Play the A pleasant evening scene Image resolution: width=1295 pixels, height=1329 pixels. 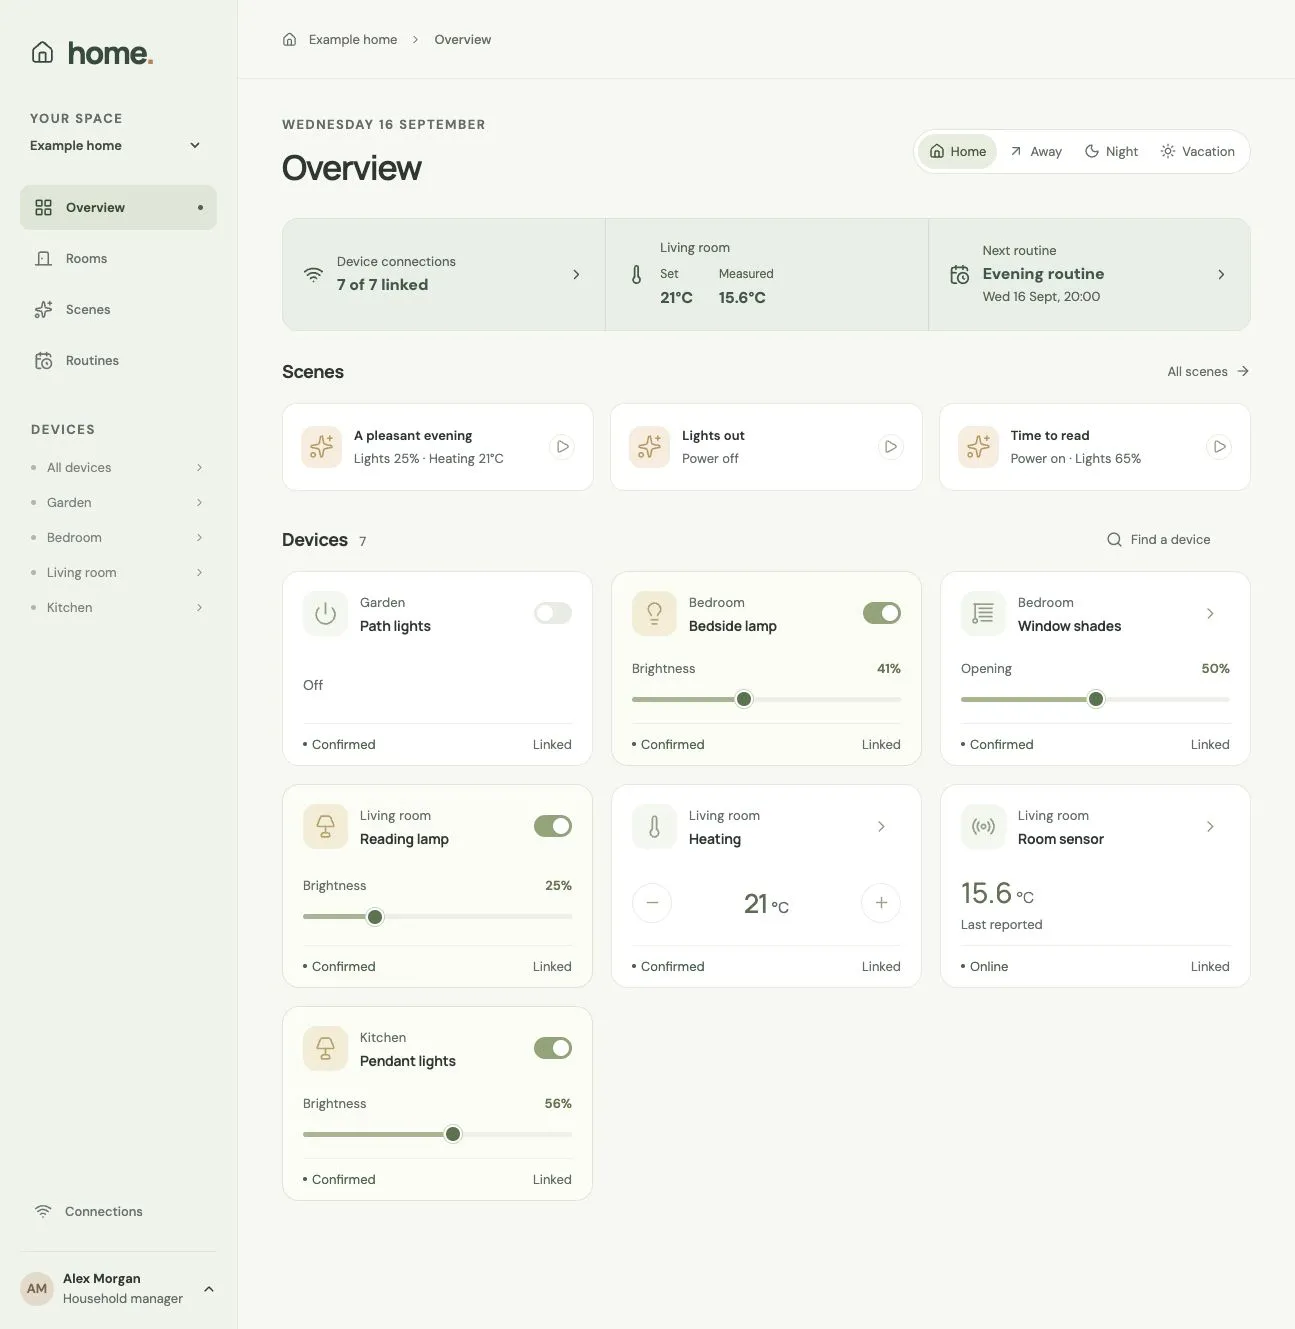tap(563, 447)
